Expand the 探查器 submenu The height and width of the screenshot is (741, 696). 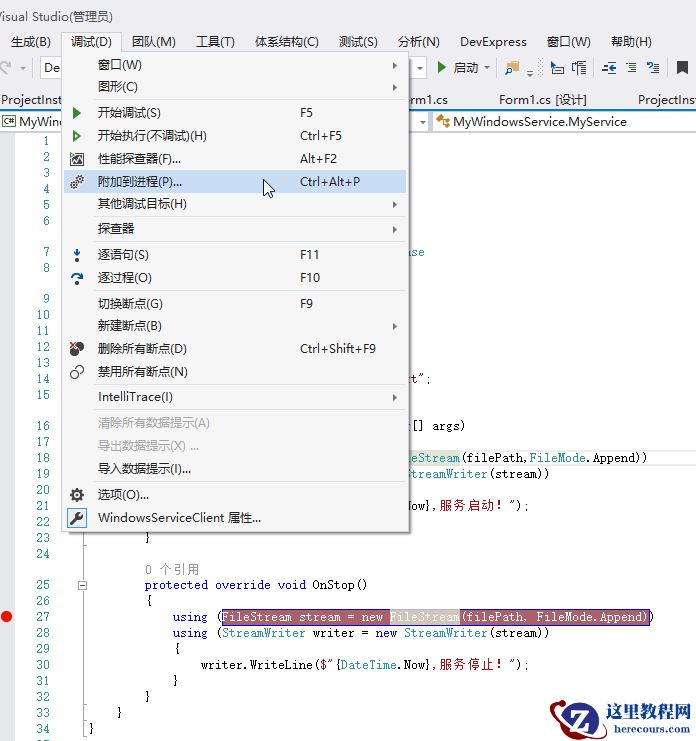coord(395,229)
